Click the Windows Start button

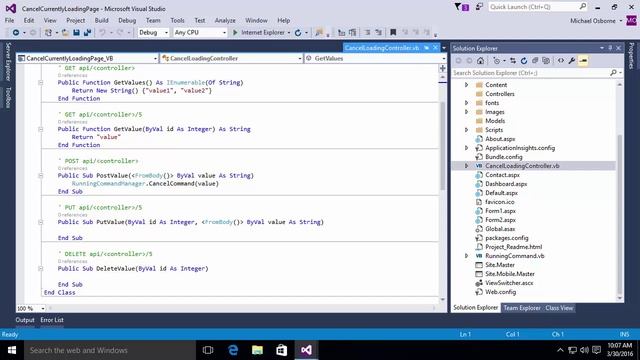point(12,350)
